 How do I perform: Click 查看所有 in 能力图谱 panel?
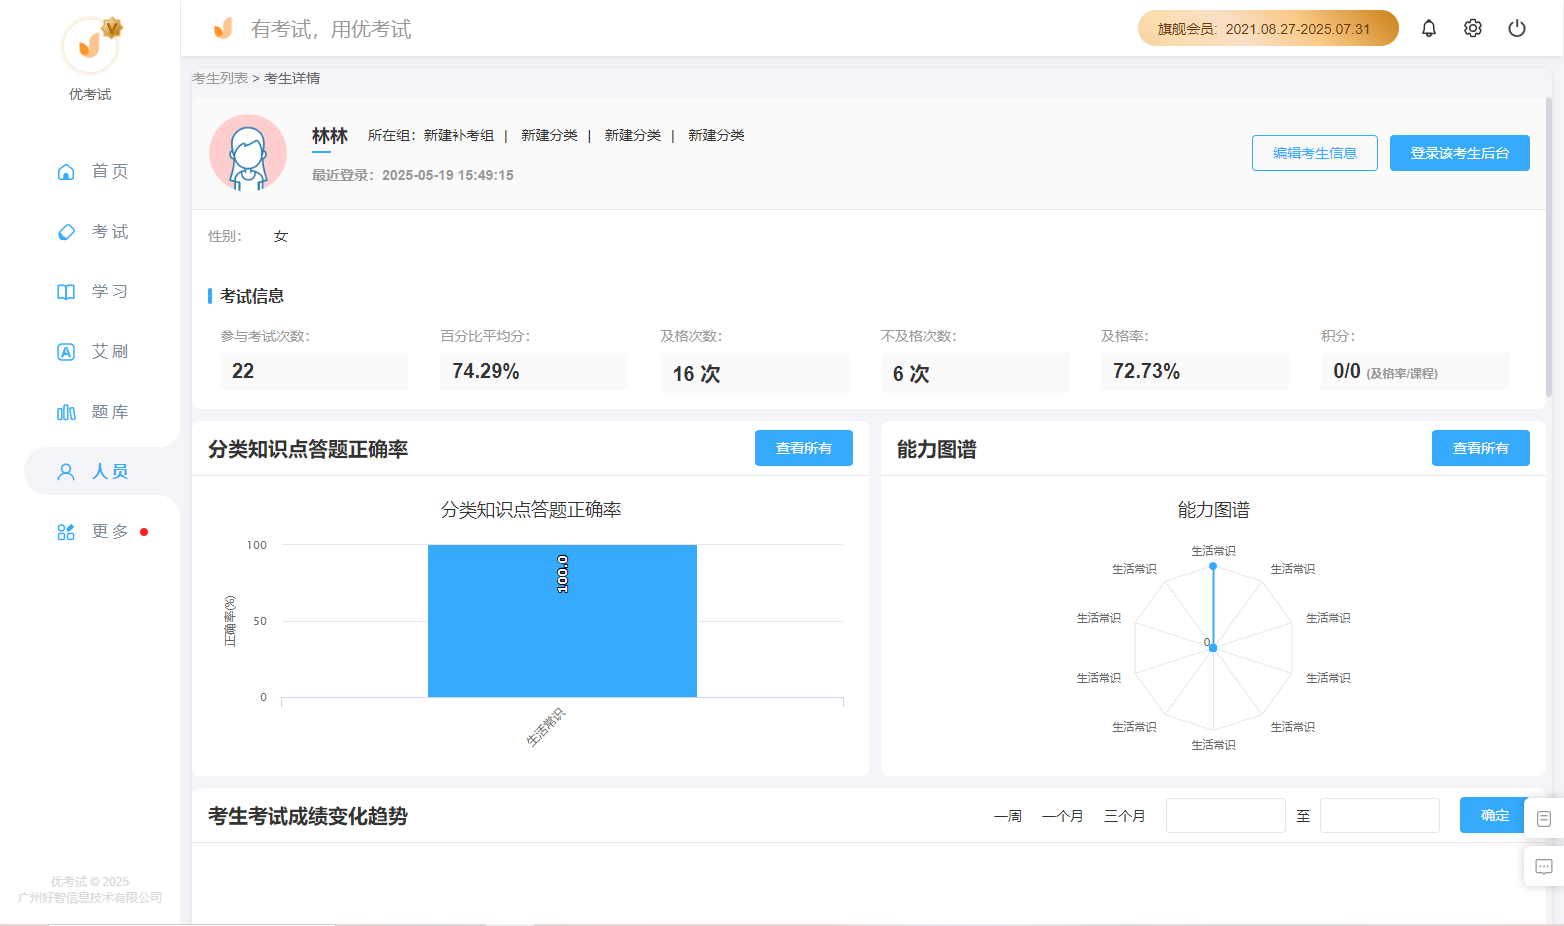(x=1481, y=448)
